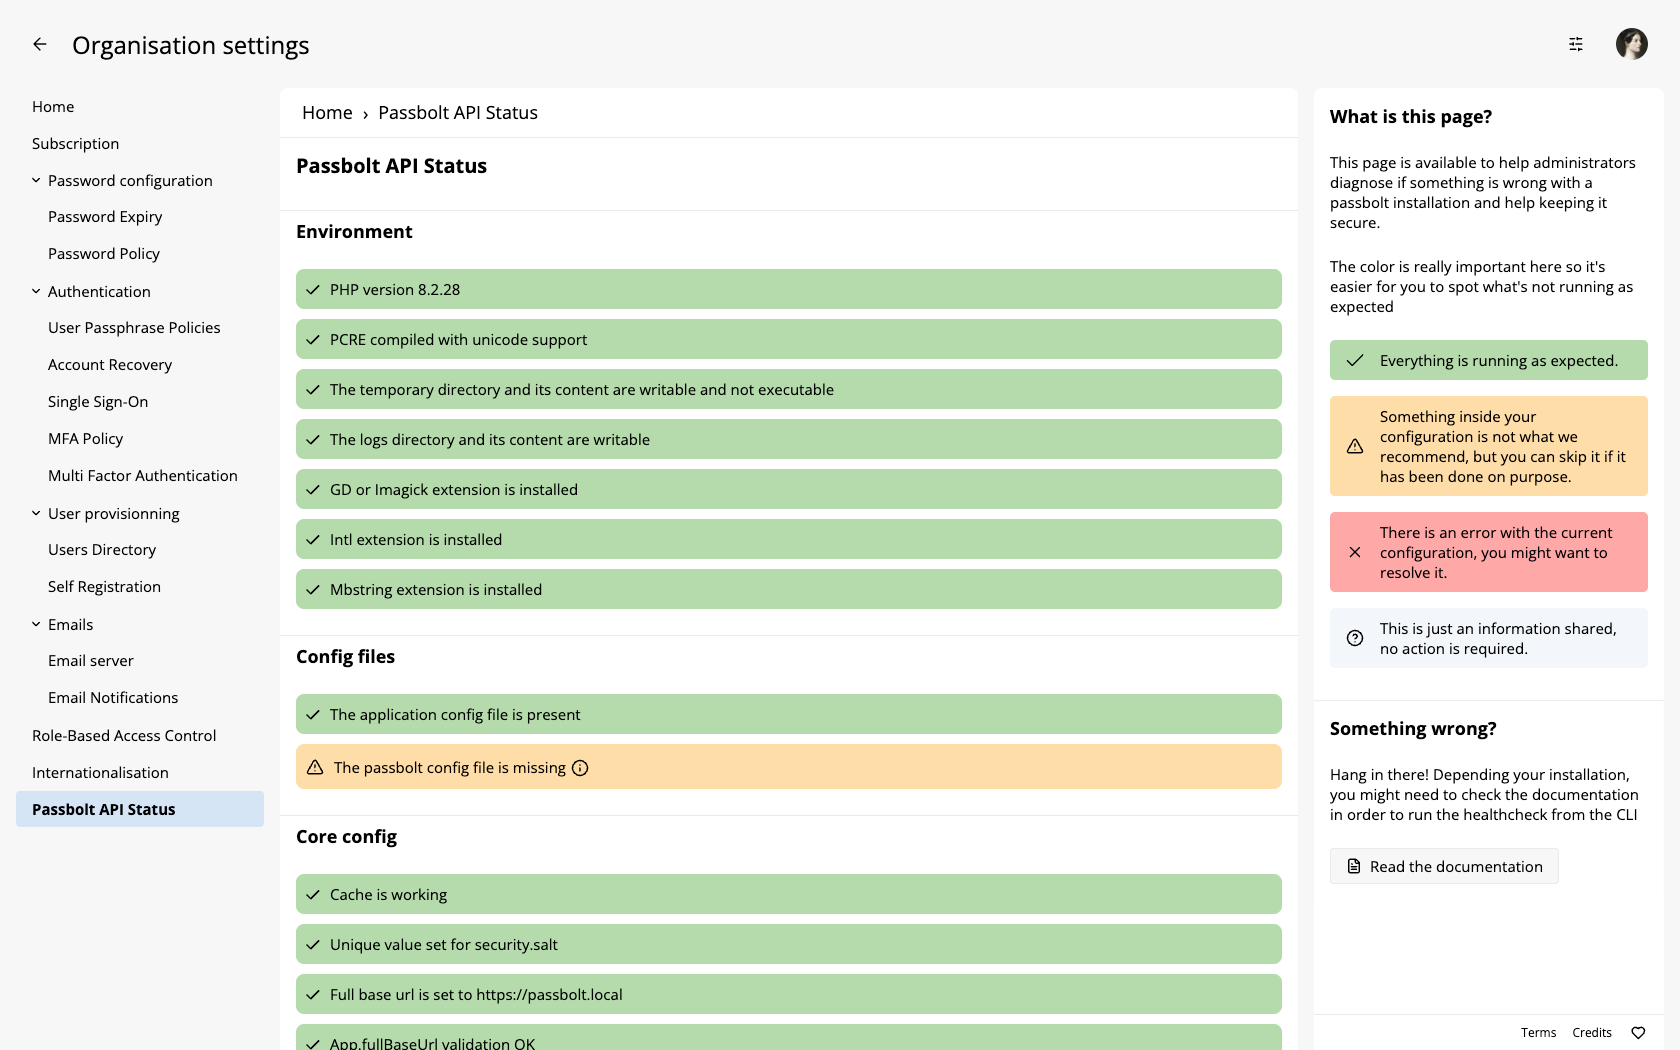1680x1050 pixels.
Task: Click checkmark beside Intl extension is installed
Action: (313, 540)
